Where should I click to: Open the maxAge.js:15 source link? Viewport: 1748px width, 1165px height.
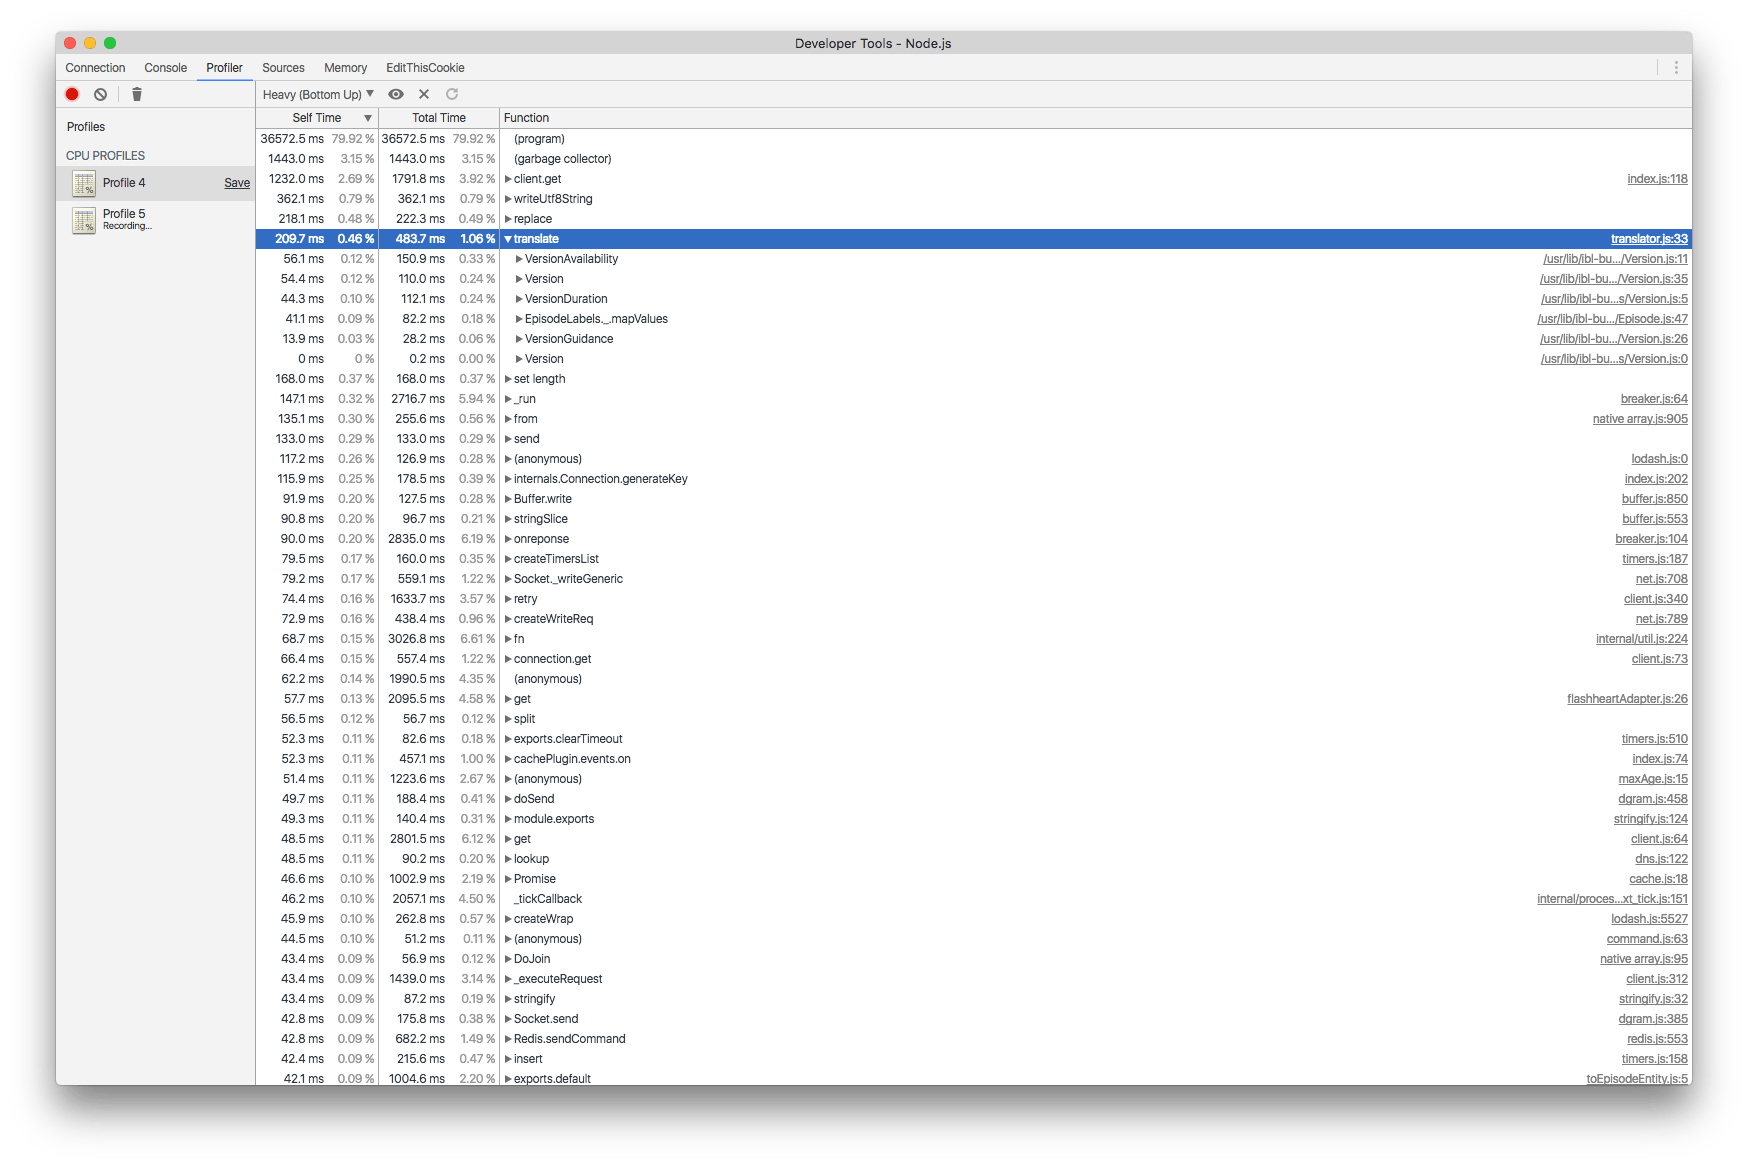1653,779
